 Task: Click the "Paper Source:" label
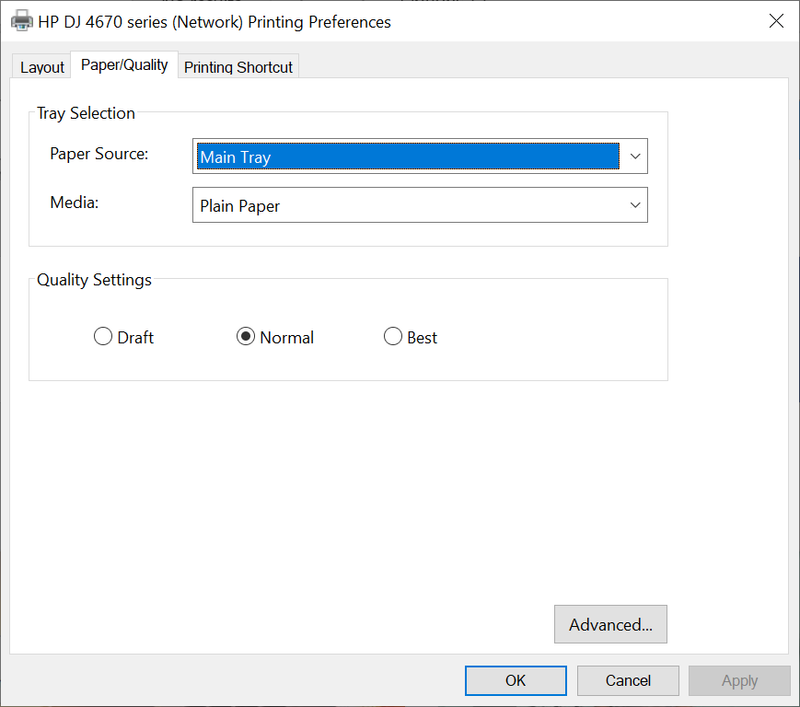(99, 154)
